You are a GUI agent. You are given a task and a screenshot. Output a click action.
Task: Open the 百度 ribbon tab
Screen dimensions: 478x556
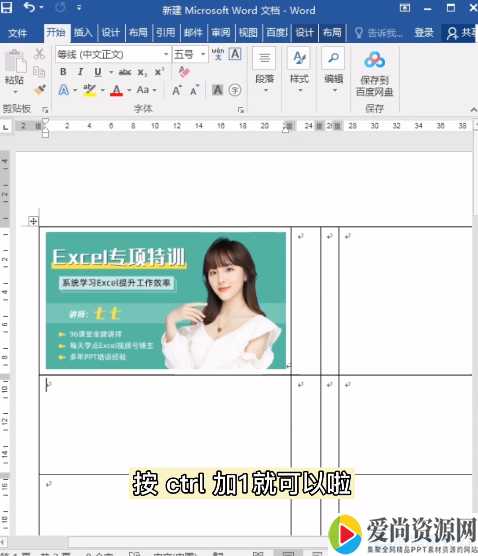point(277,33)
